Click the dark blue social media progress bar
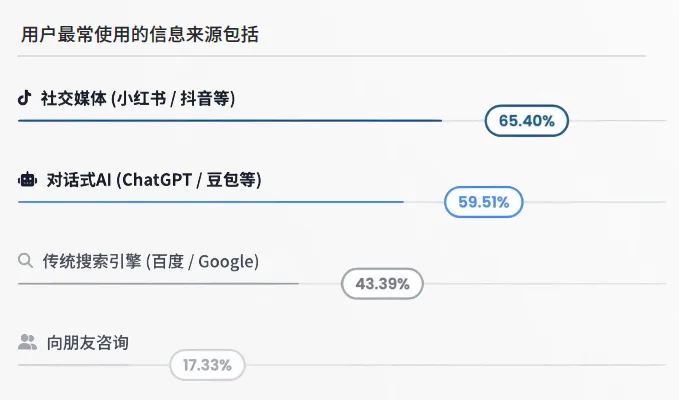Viewport: 679px width, 400px height. coord(230,121)
